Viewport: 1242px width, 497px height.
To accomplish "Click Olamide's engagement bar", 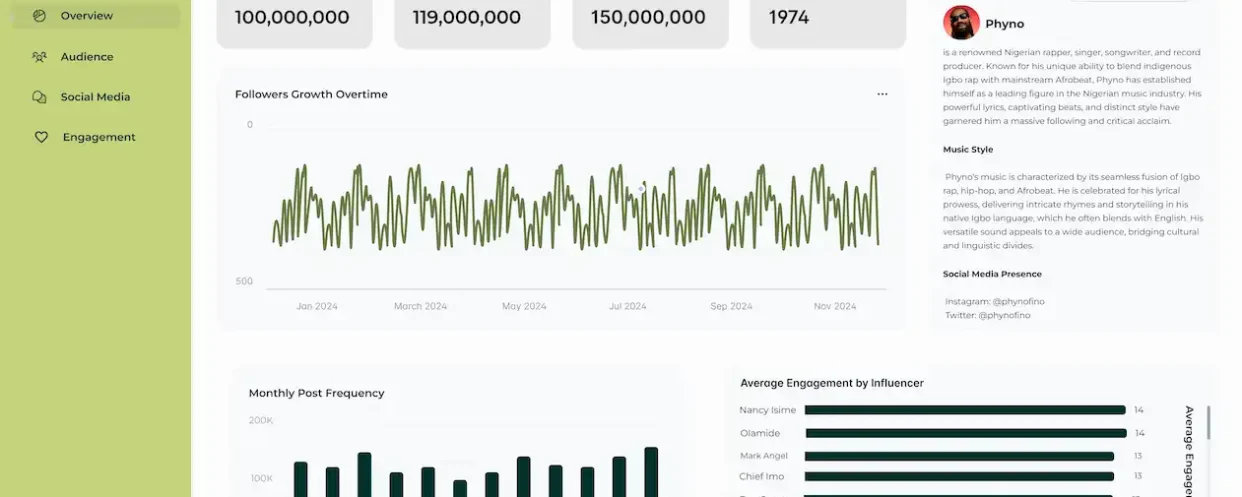I will (x=965, y=433).
